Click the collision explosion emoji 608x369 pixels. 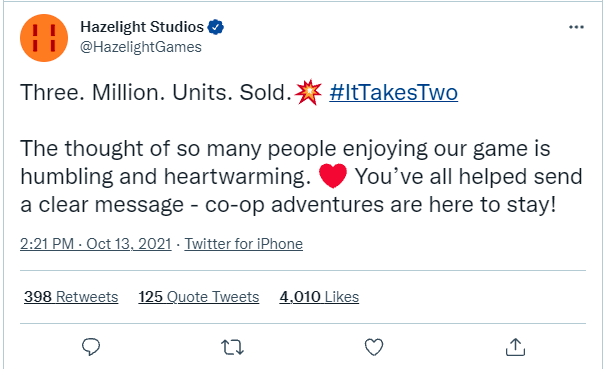coord(308,92)
